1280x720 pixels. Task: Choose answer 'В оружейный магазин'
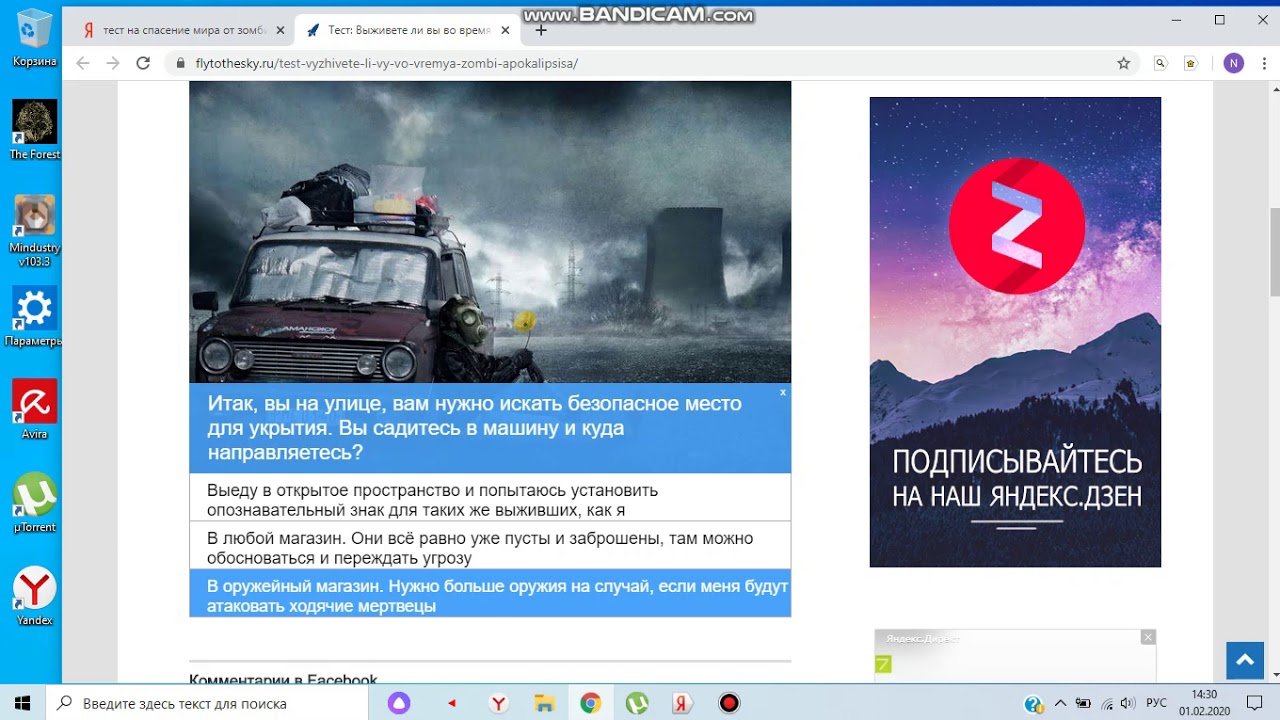(490, 593)
